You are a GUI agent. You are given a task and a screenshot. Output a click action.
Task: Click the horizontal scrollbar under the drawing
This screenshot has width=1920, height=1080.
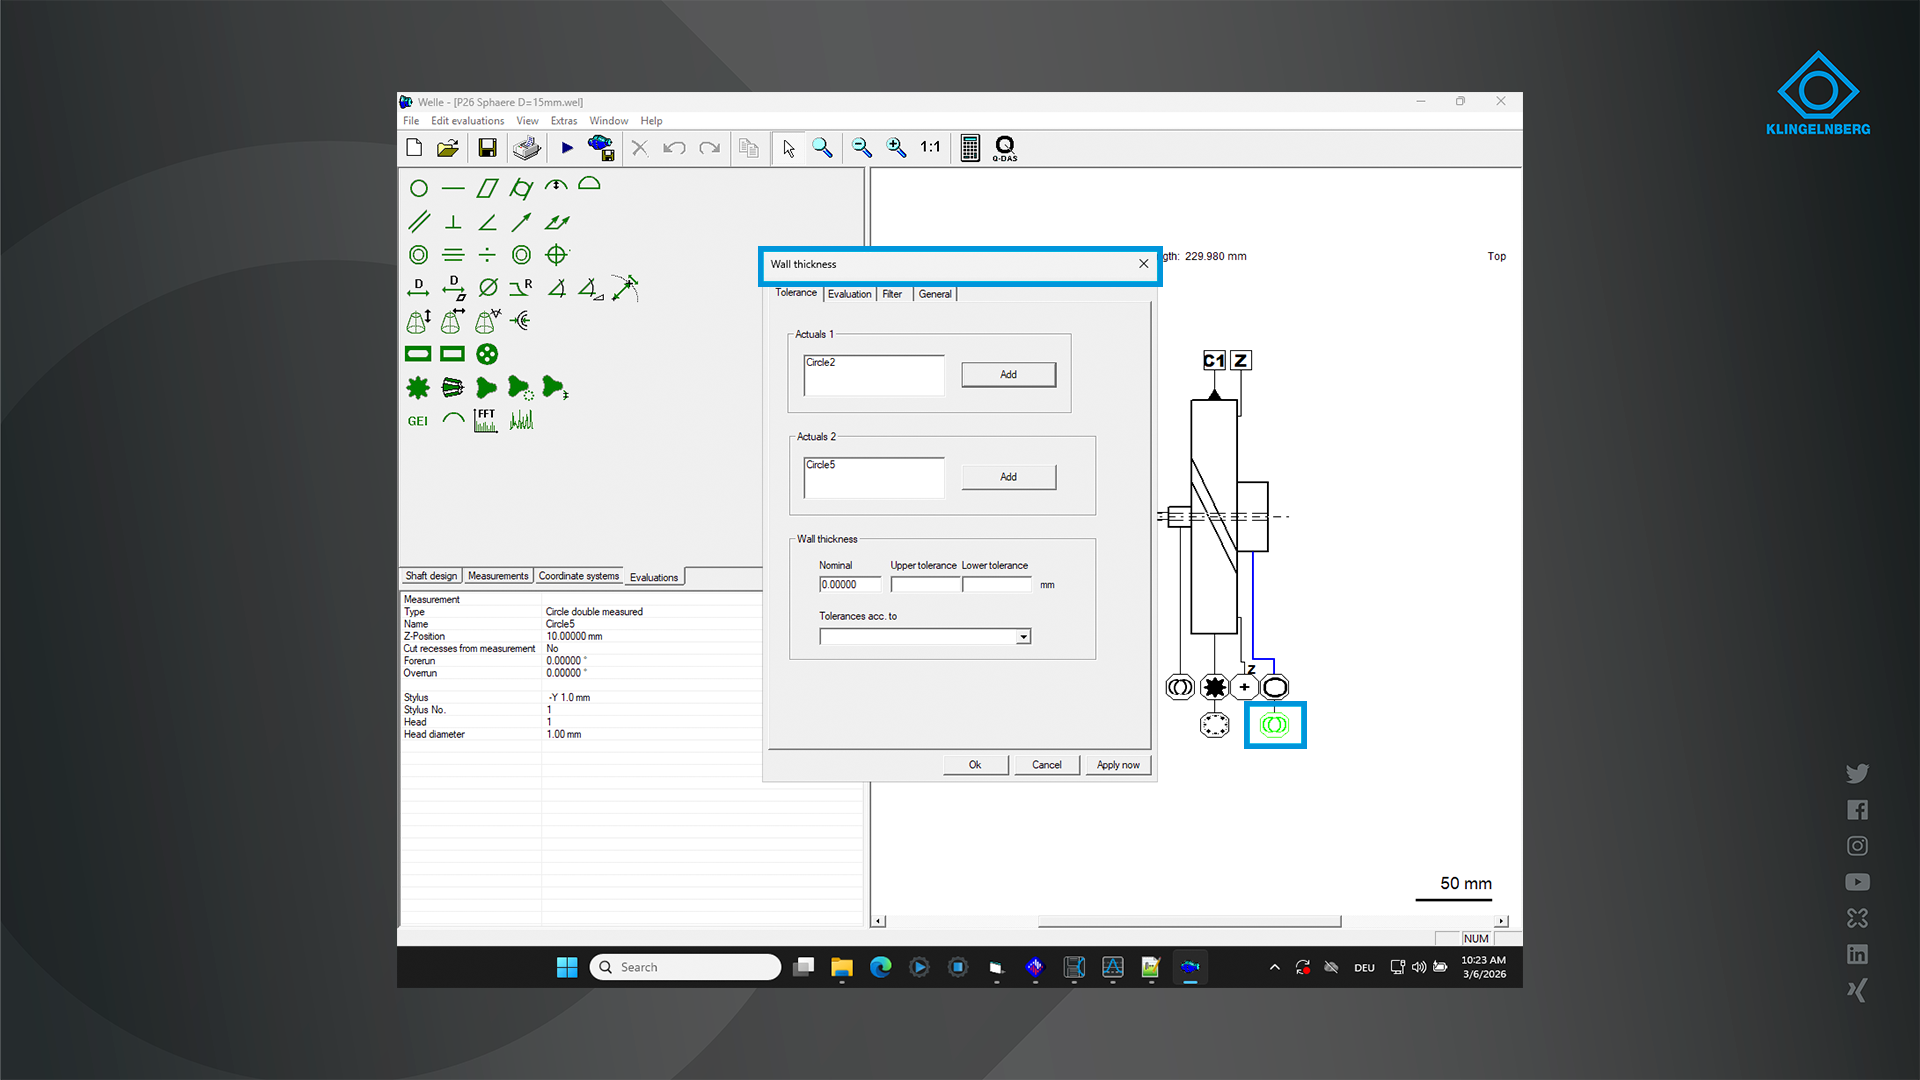tap(1189, 921)
